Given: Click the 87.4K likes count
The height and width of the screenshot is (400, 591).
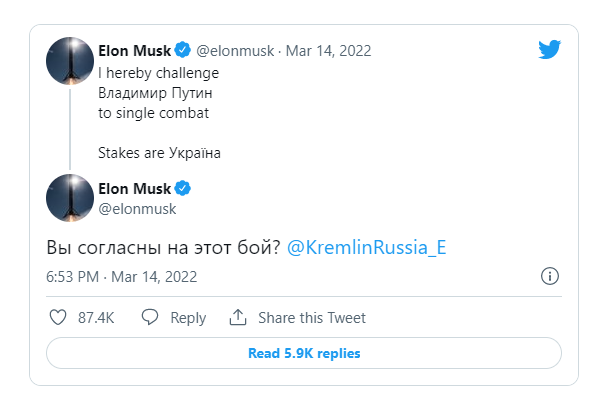Looking at the screenshot, I should click(96, 318).
